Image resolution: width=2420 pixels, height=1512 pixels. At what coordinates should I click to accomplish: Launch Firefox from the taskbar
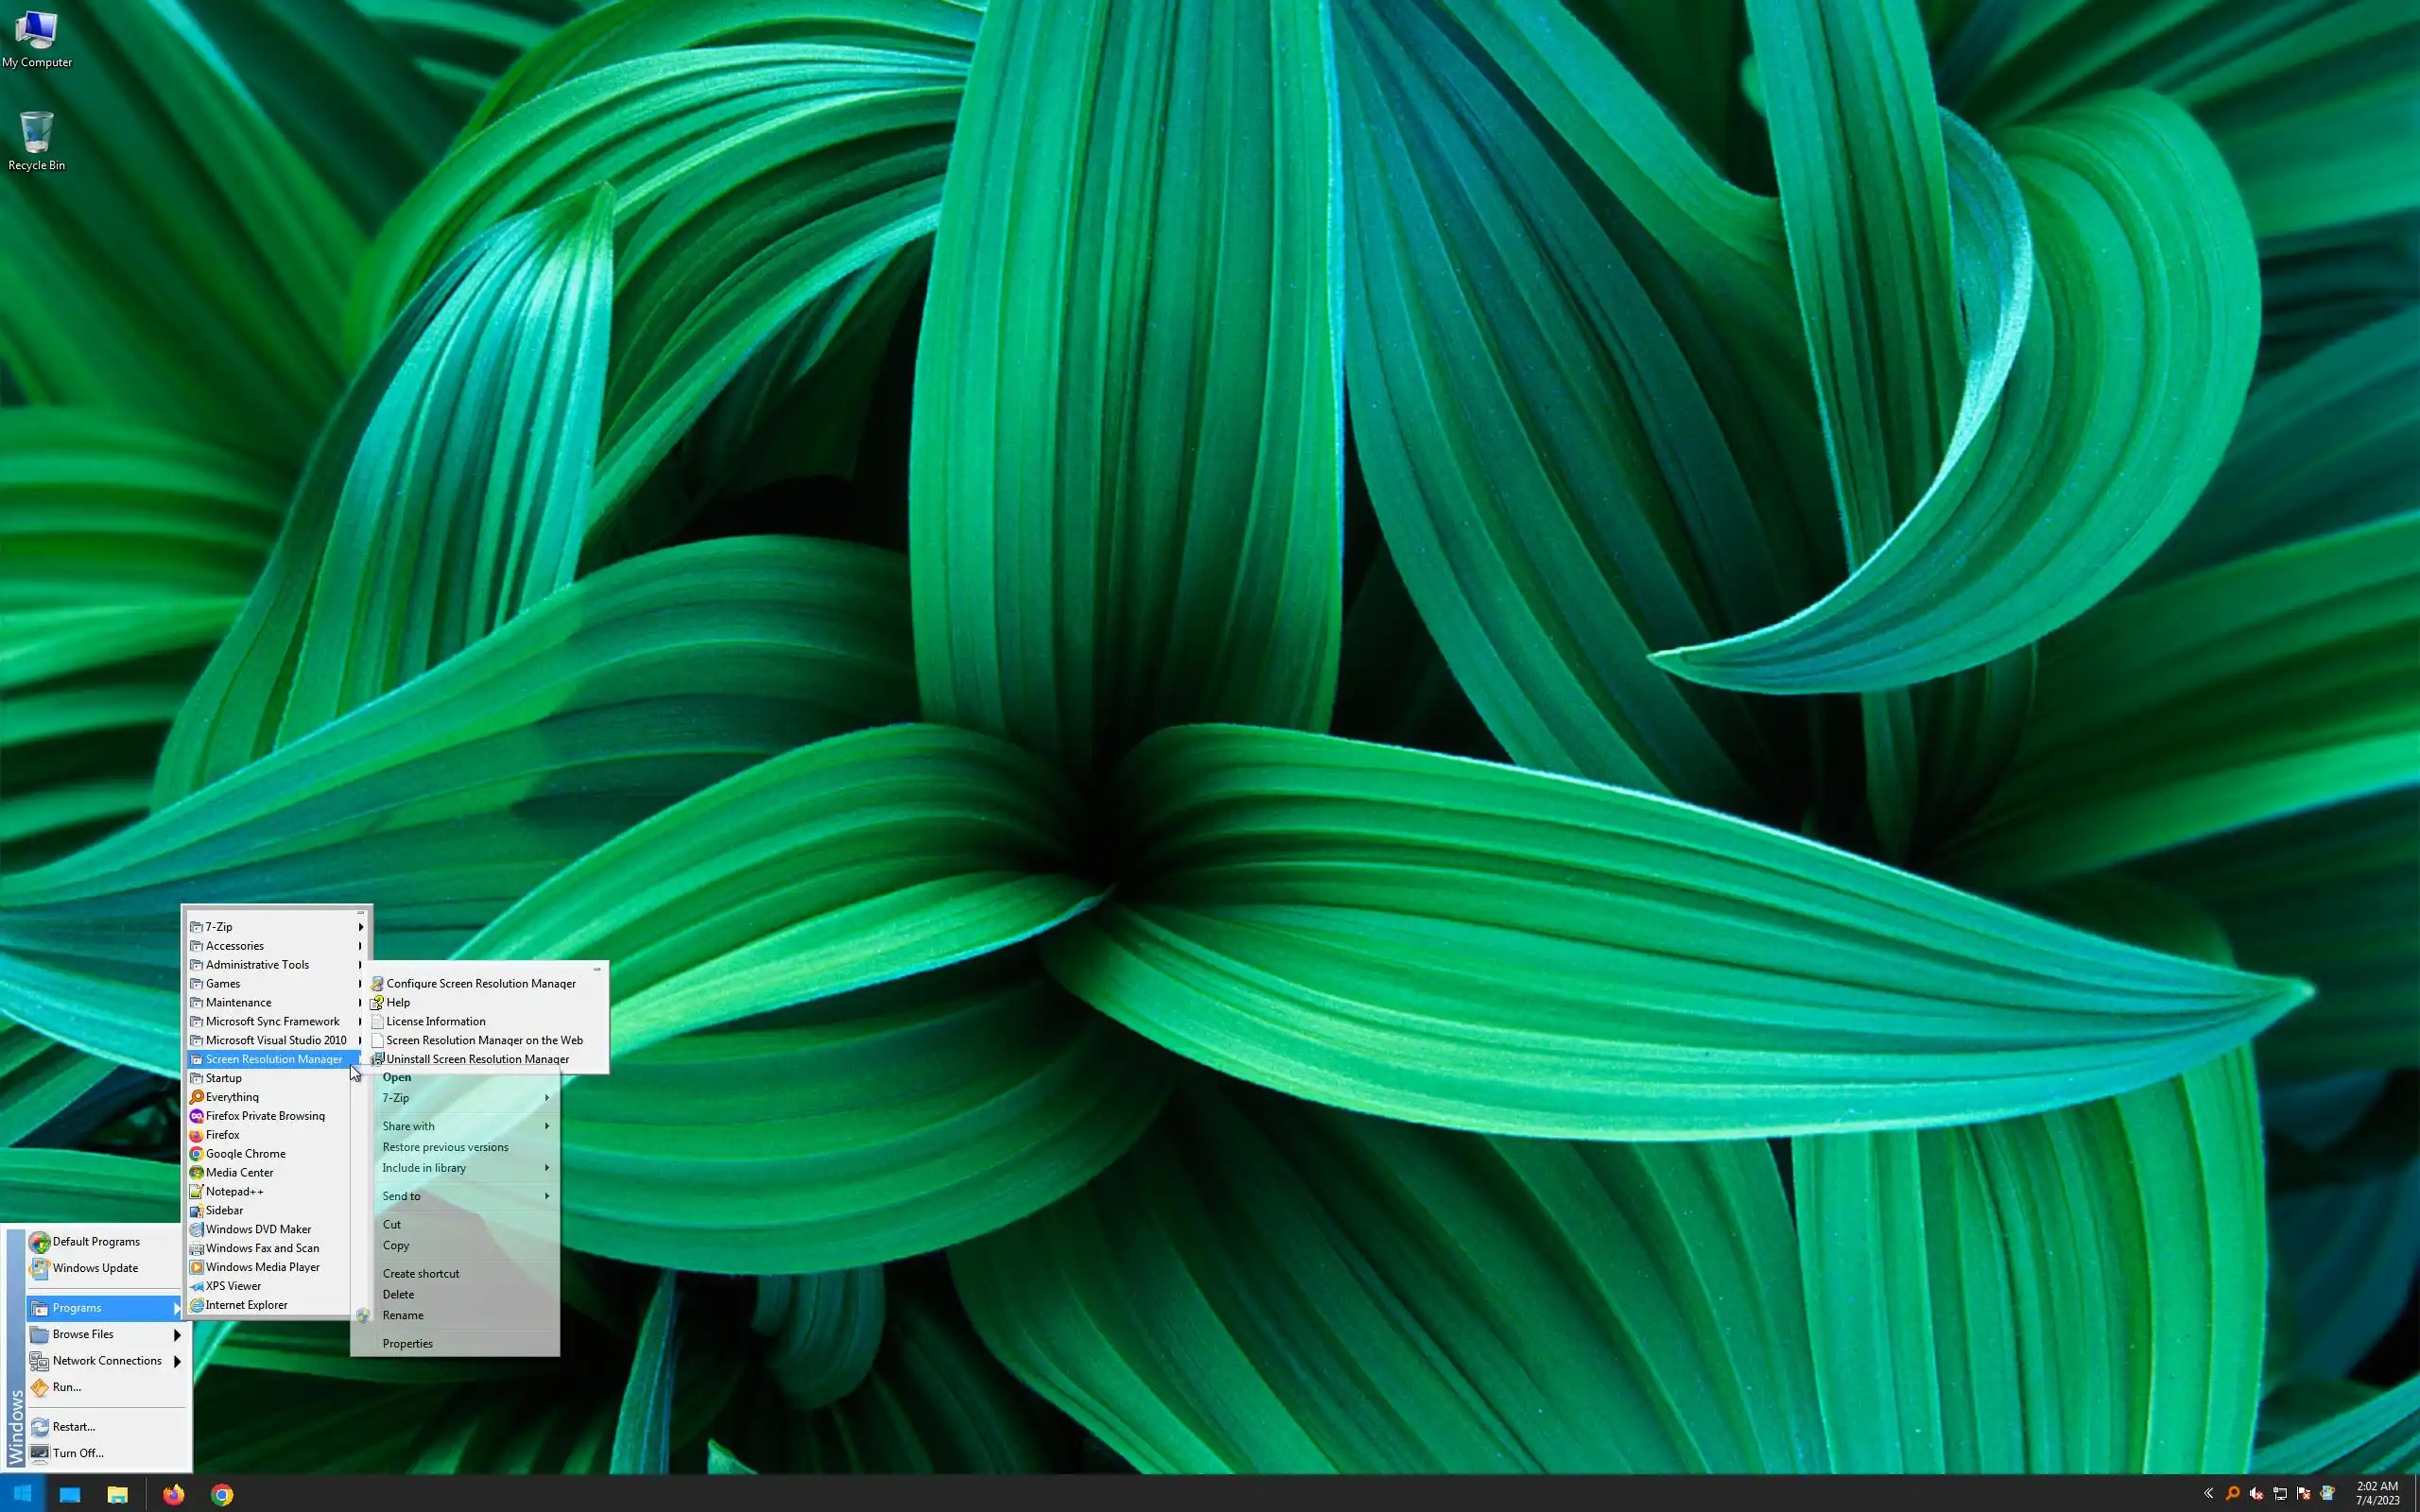coord(174,1494)
